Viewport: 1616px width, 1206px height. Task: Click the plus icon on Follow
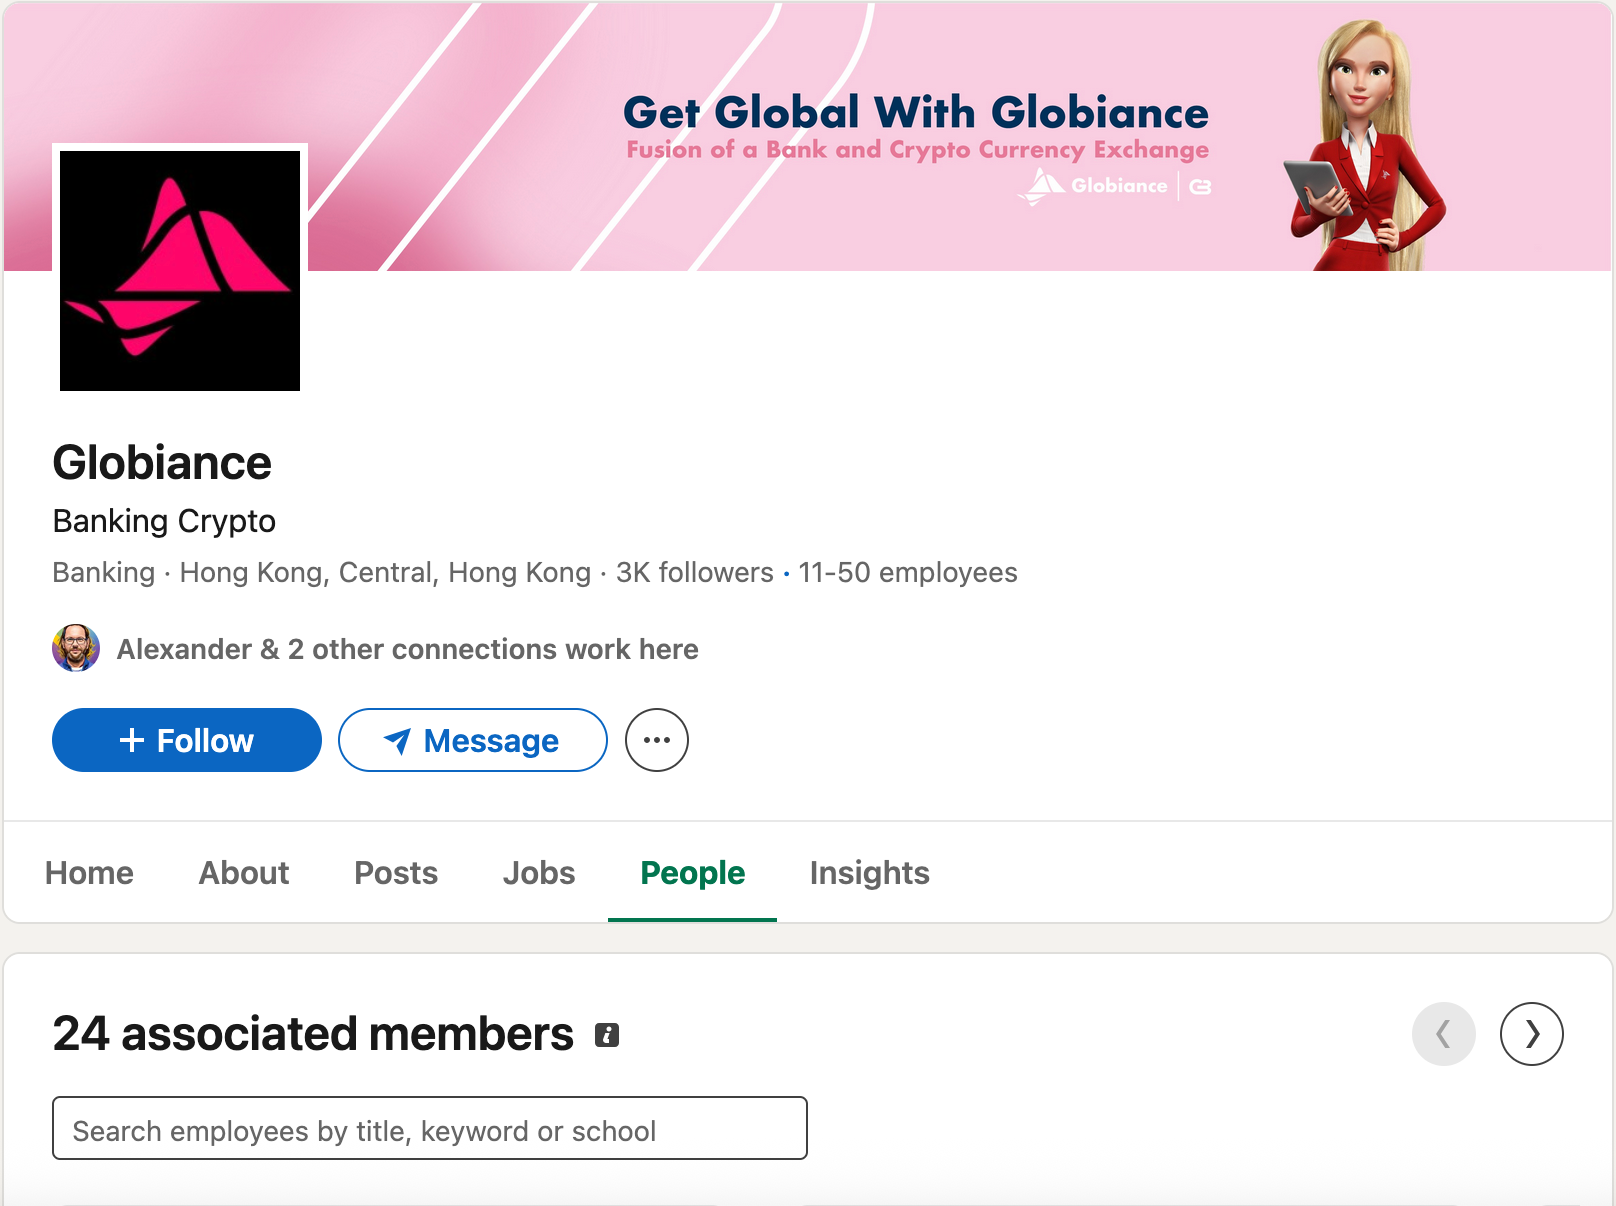tap(132, 740)
